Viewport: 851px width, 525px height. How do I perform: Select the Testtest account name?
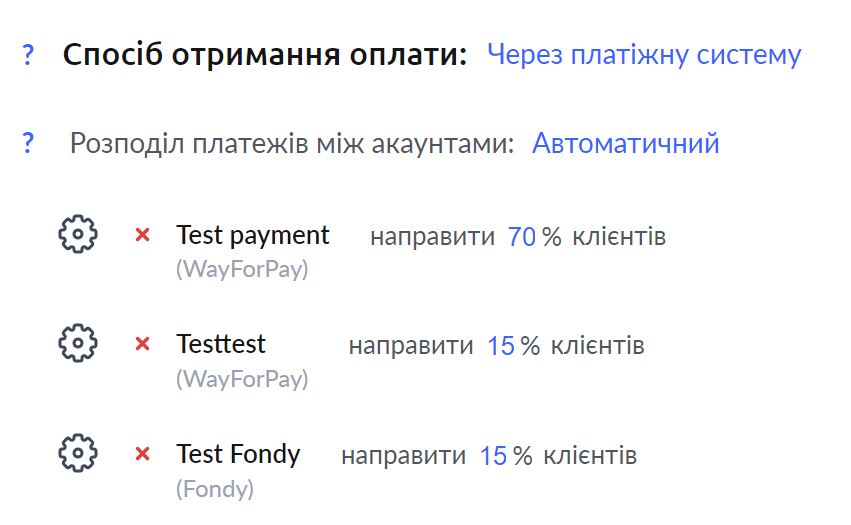[221, 344]
